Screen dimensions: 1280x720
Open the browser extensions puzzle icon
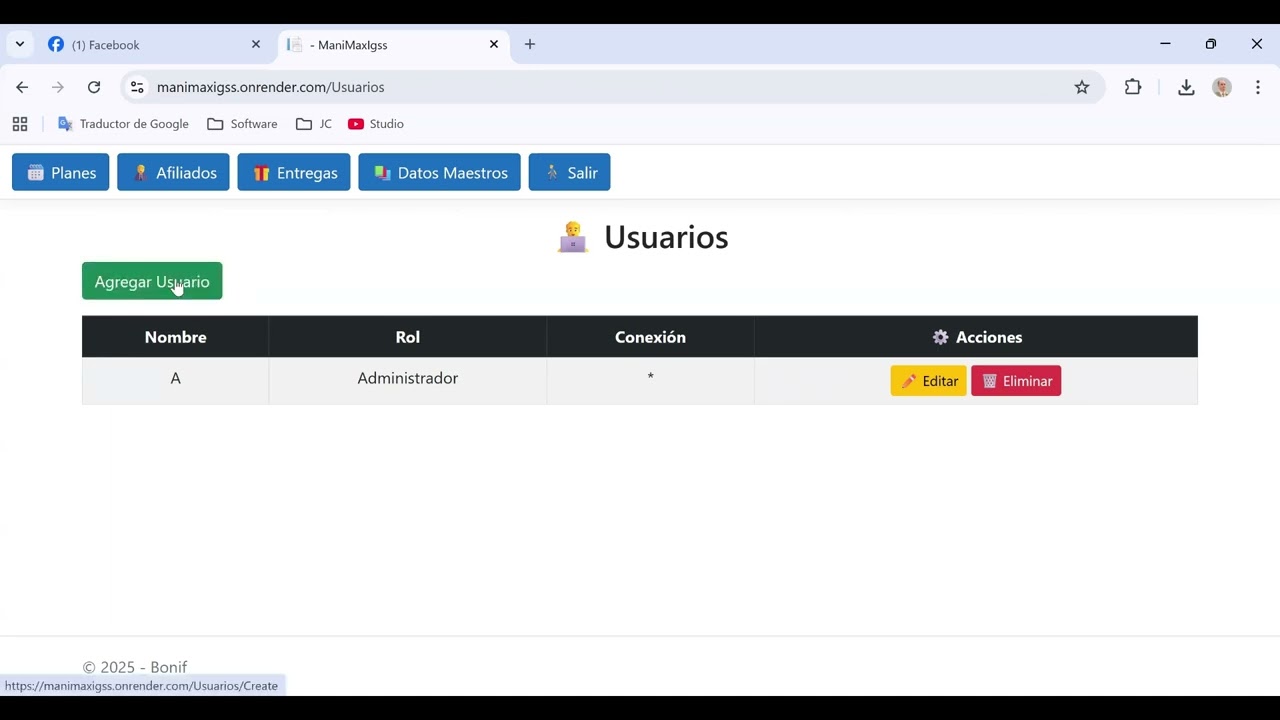[1133, 87]
